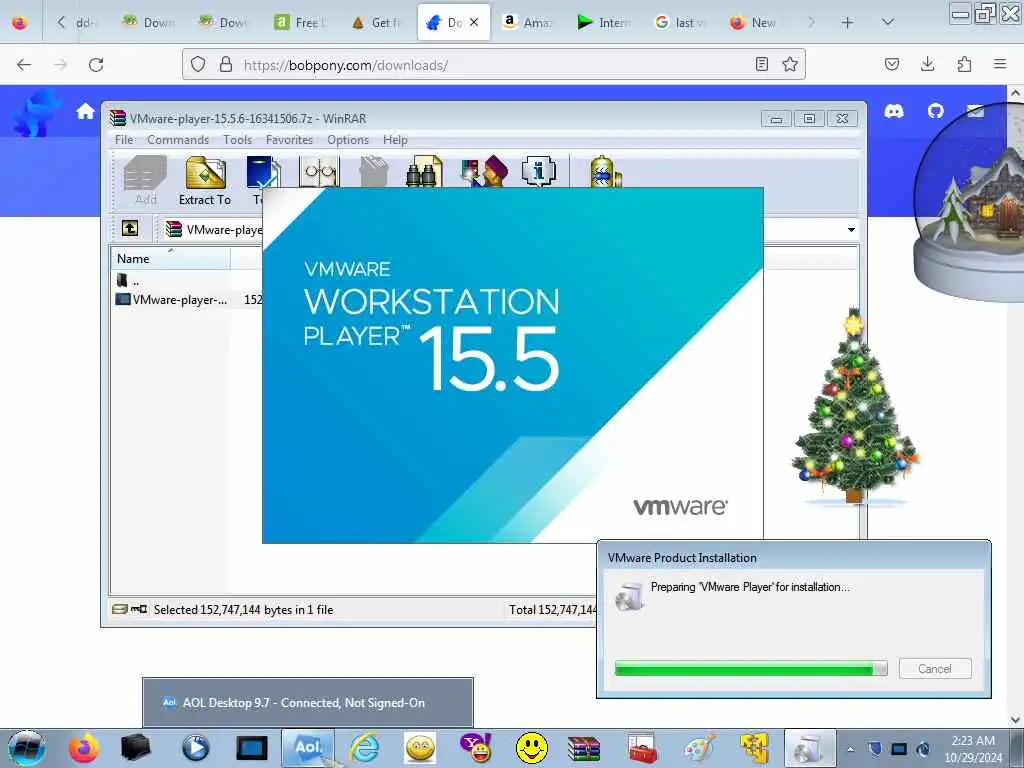Viewport: 1024px width, 768px height.
Task: Open the File menu in WinRAR
Action: tap(123, 140)
